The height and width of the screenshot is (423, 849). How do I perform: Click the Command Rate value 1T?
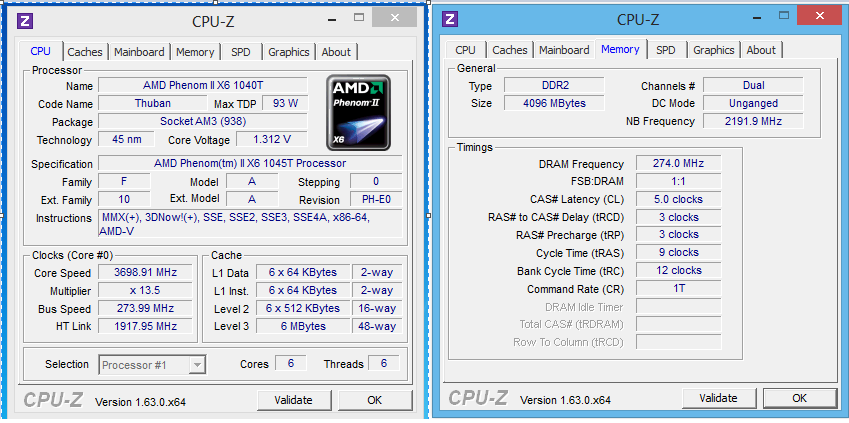(x=679, y=288)
